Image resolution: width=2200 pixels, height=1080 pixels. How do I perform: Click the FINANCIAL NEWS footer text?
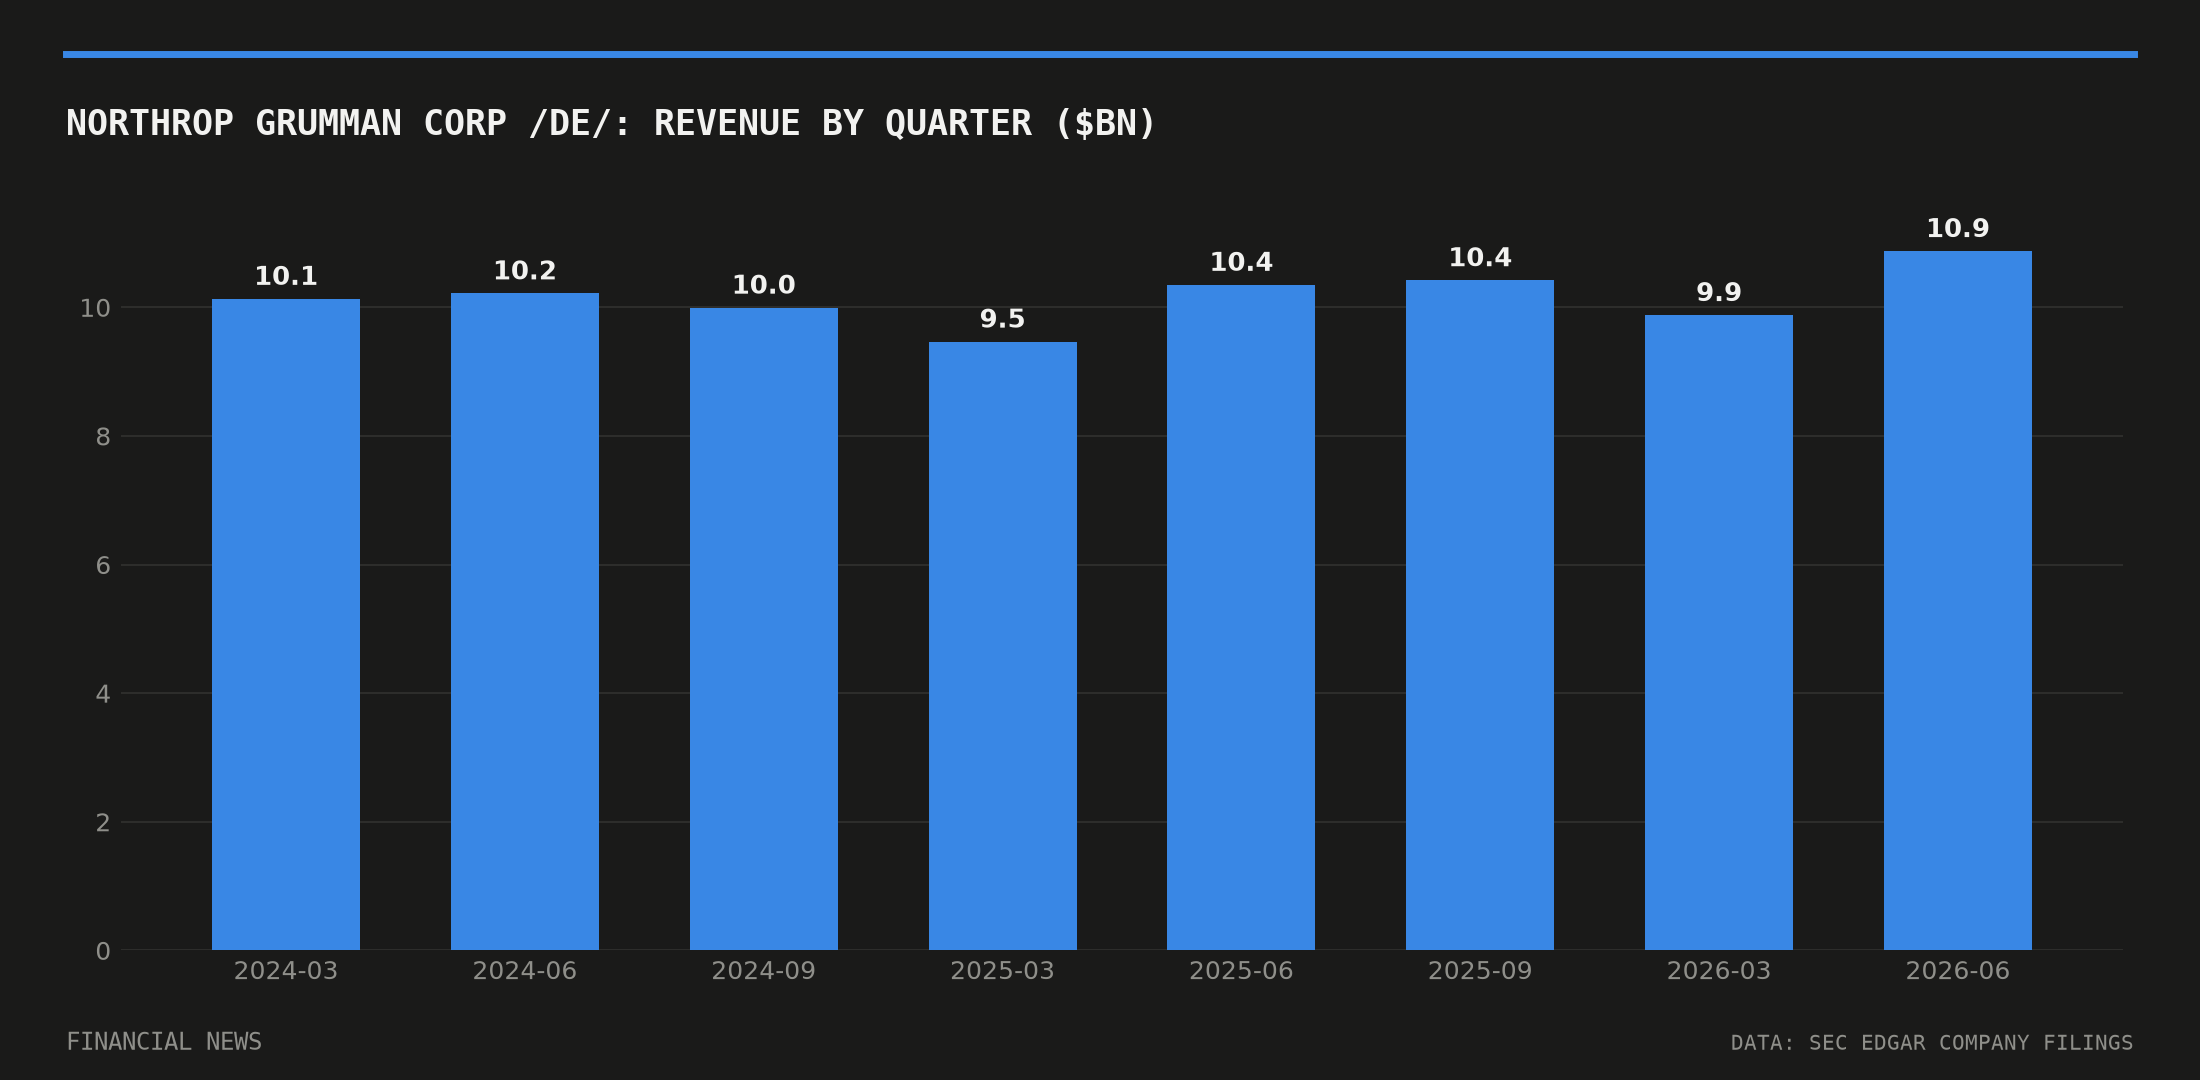[x=164, y=1042]
